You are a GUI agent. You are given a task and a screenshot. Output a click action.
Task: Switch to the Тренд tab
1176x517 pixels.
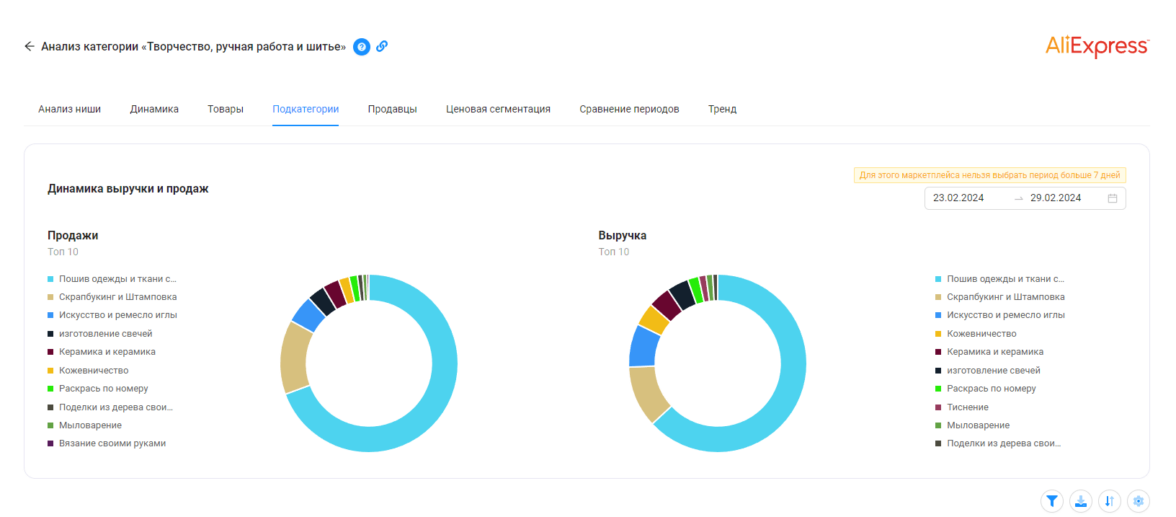click(x=722, y=109)
